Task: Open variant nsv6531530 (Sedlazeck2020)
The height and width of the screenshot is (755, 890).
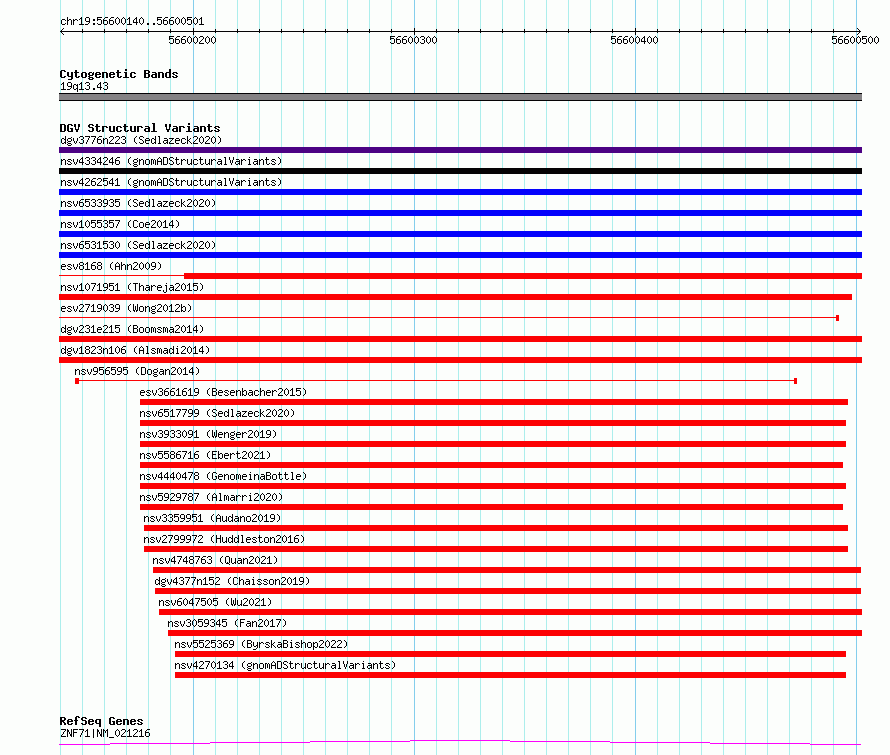Action: [138, 245]
